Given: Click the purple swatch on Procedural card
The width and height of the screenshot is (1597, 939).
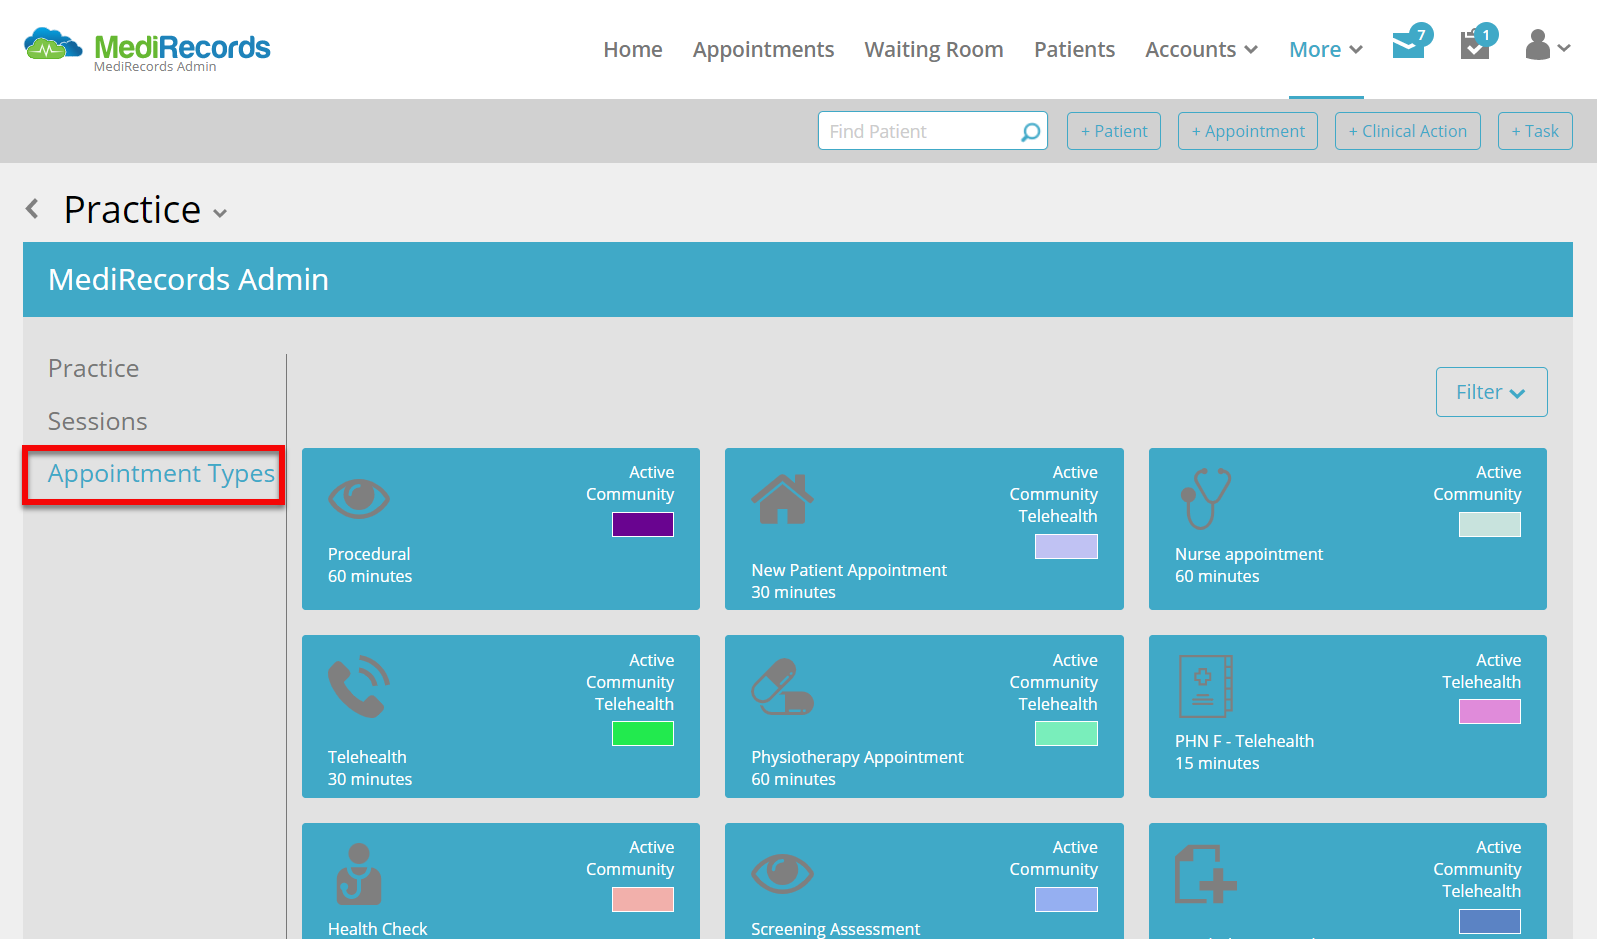Looking at the screenshot, I should (x=643, y=524).
